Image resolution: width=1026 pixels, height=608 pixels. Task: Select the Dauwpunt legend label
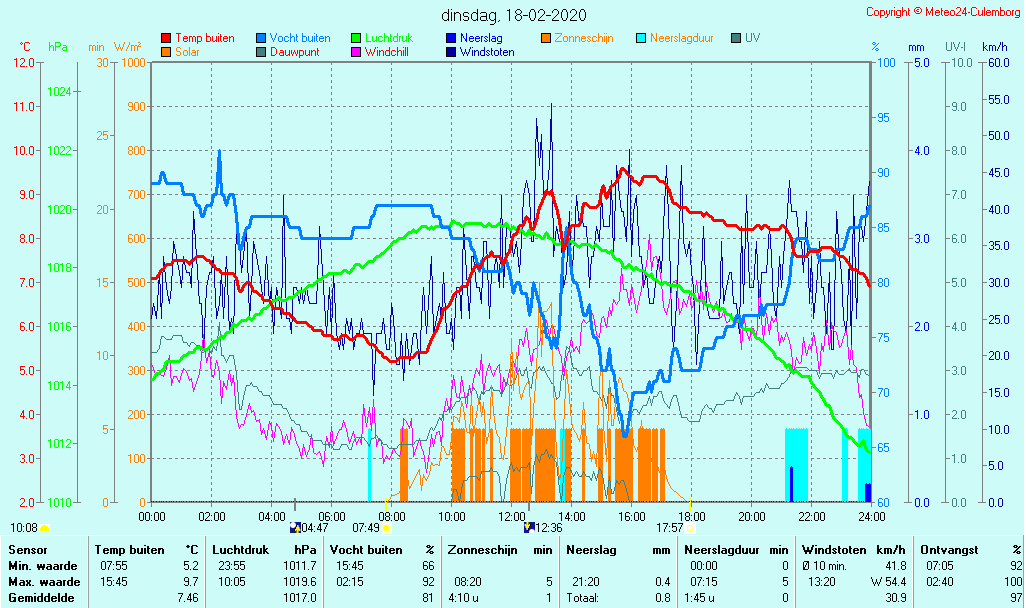(294, 52)
